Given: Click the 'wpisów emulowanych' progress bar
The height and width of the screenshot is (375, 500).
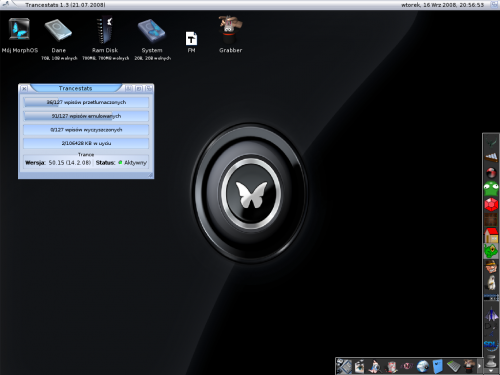Looking at the screenshot, I should pyautogui.click(x=86, y=116).
